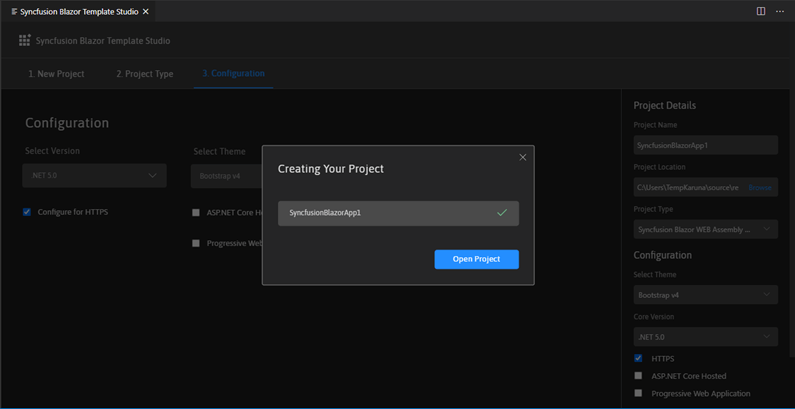Screen dimensions: 795x409
Task: Expand the Select Version .NET 5.0 dropdown
Action: (x=94, y=176)
